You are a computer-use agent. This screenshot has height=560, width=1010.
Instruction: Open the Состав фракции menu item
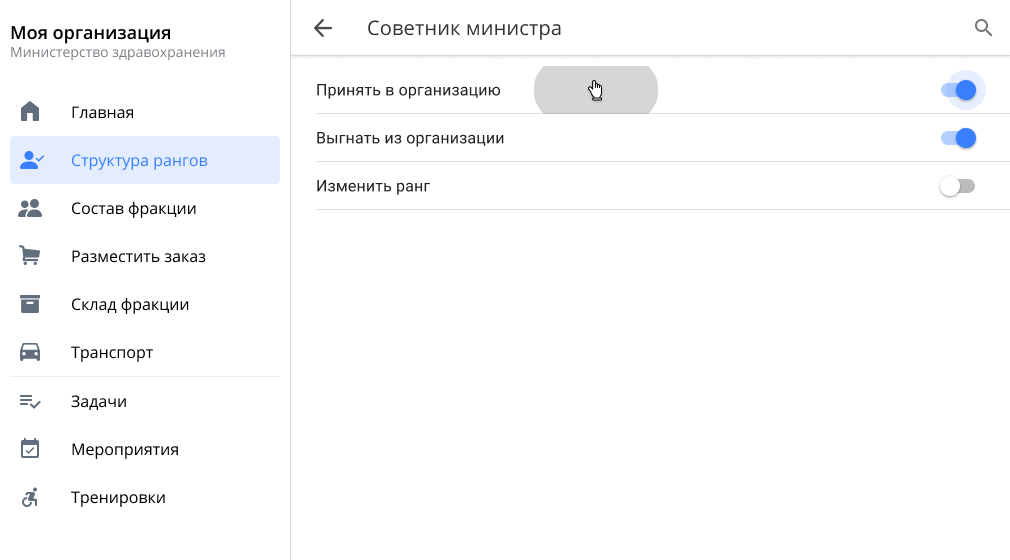click(x=133, y=208)
